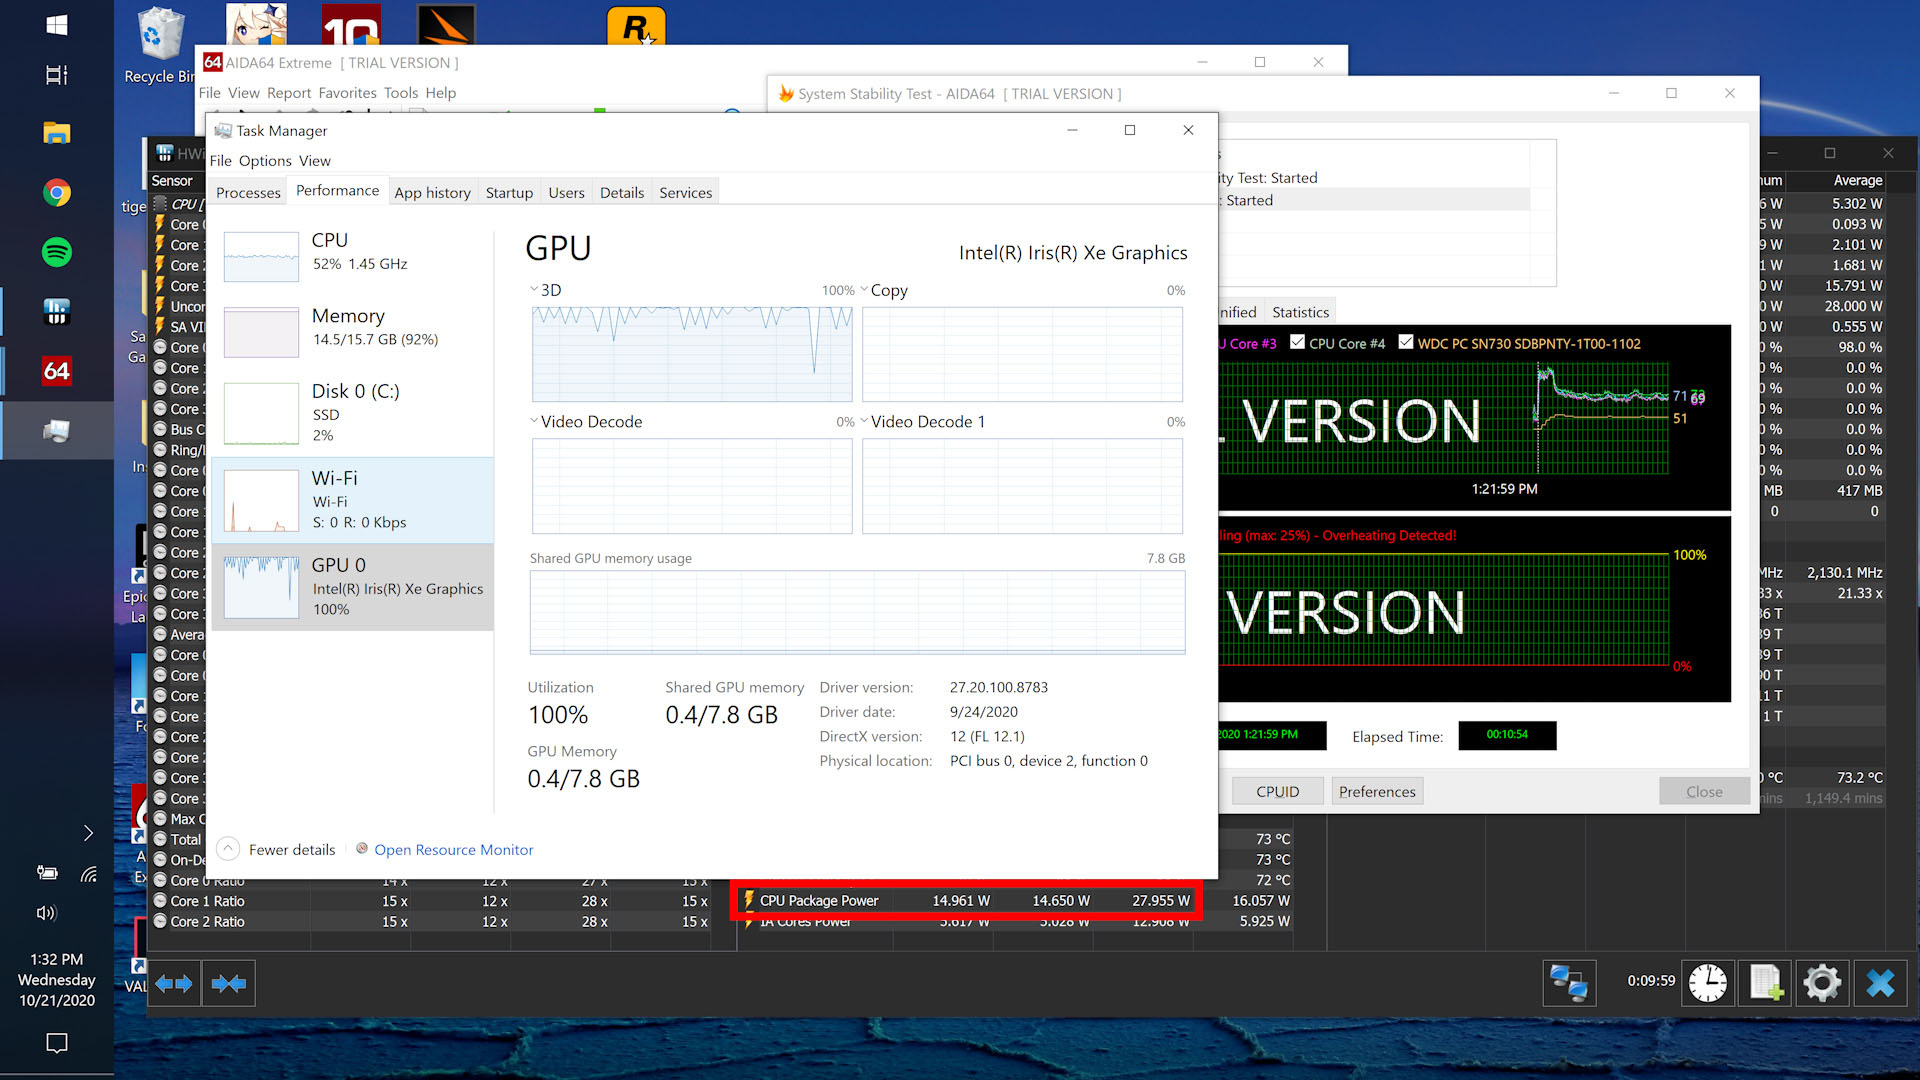Open the Wi-Fi network tray icon
Viewport: 1920px width, 1080px height.
(x=89, y=874)
